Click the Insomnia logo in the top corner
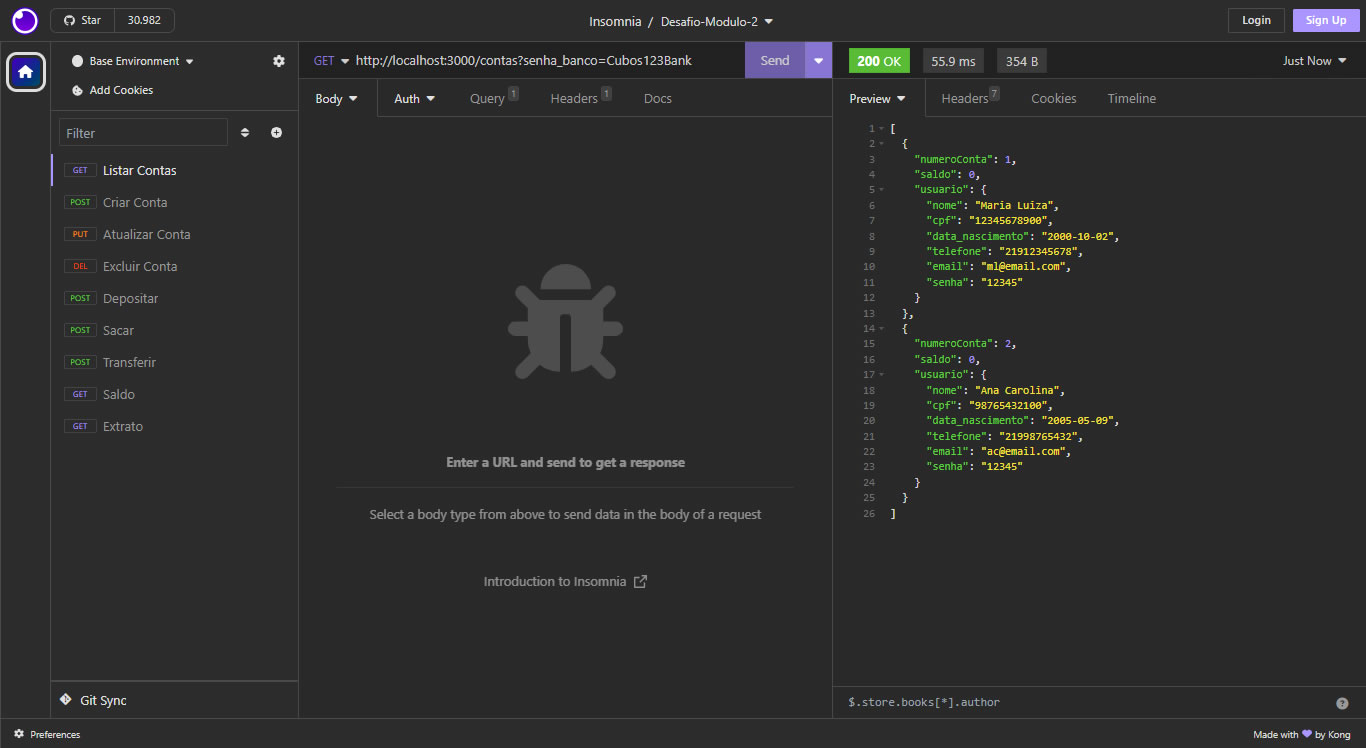1366x748 pixels. point(24,20)
